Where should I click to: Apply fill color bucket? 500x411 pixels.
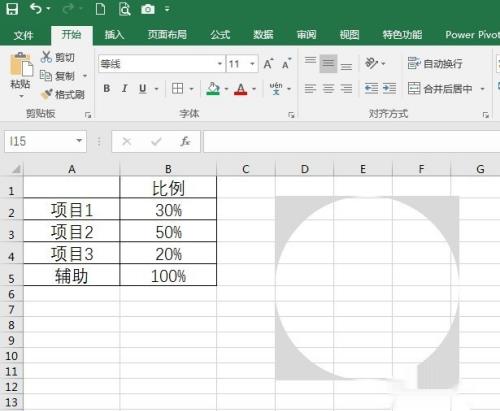tap(213, 89)
